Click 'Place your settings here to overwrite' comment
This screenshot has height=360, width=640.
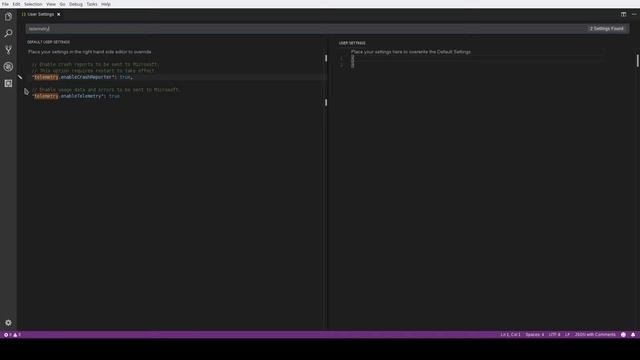pyautogui.click(x=411, y=52)
